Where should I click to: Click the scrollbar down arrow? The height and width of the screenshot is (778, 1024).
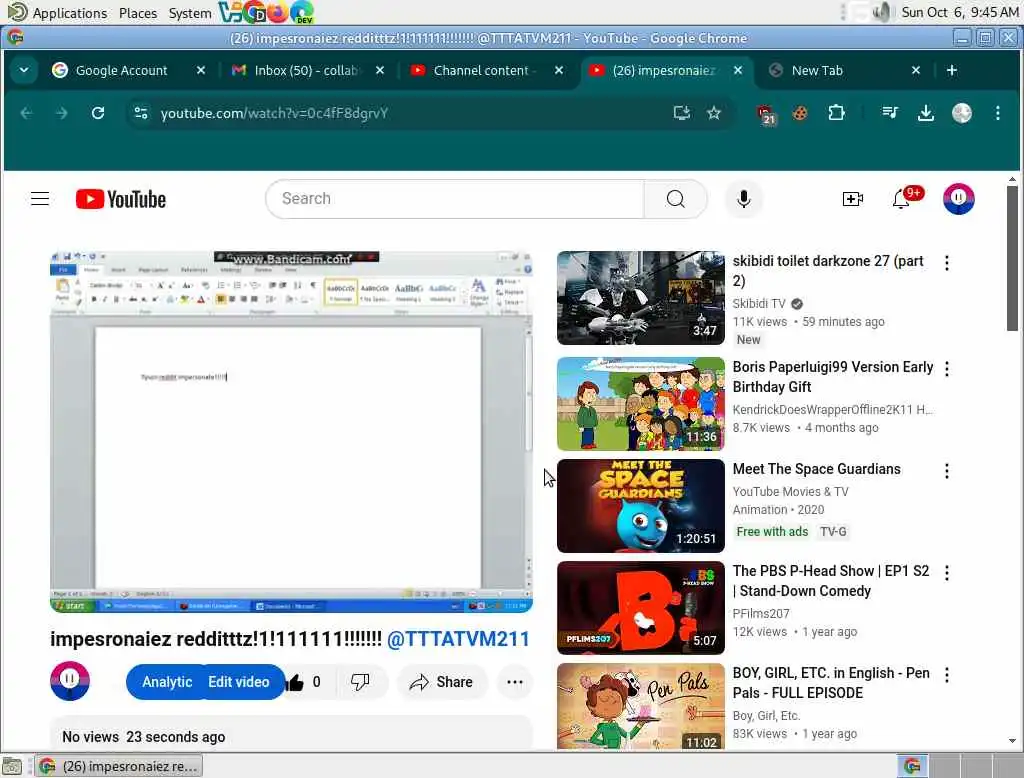1012,741
